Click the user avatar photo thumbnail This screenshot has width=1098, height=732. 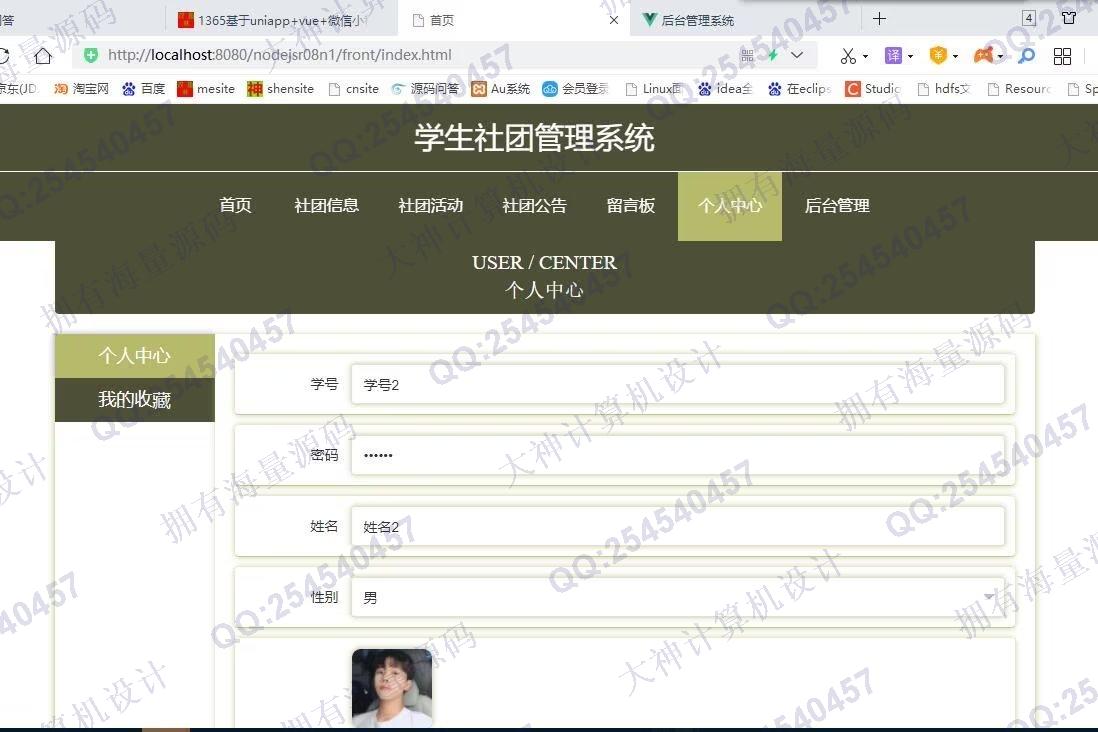(x=392, y=687)
